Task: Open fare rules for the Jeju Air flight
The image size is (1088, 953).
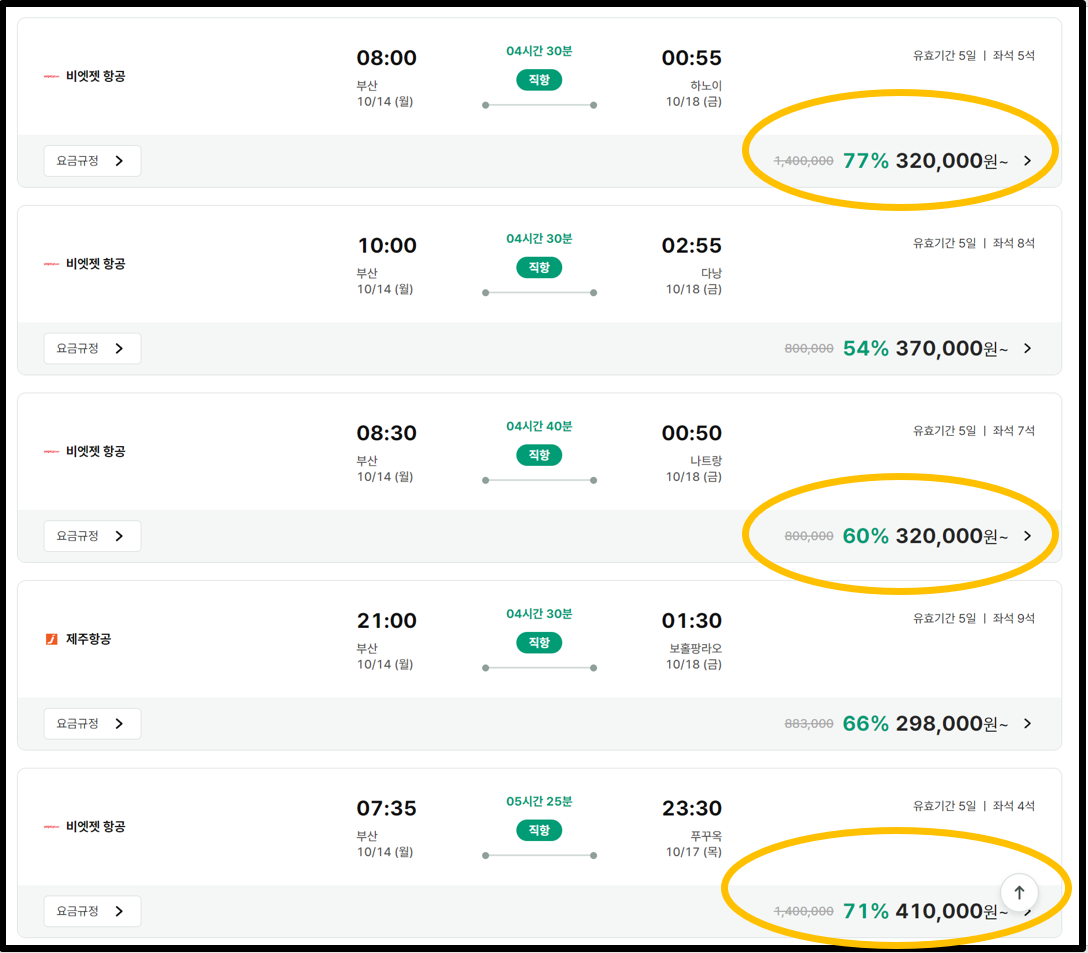Action: [x=92, y=723]
